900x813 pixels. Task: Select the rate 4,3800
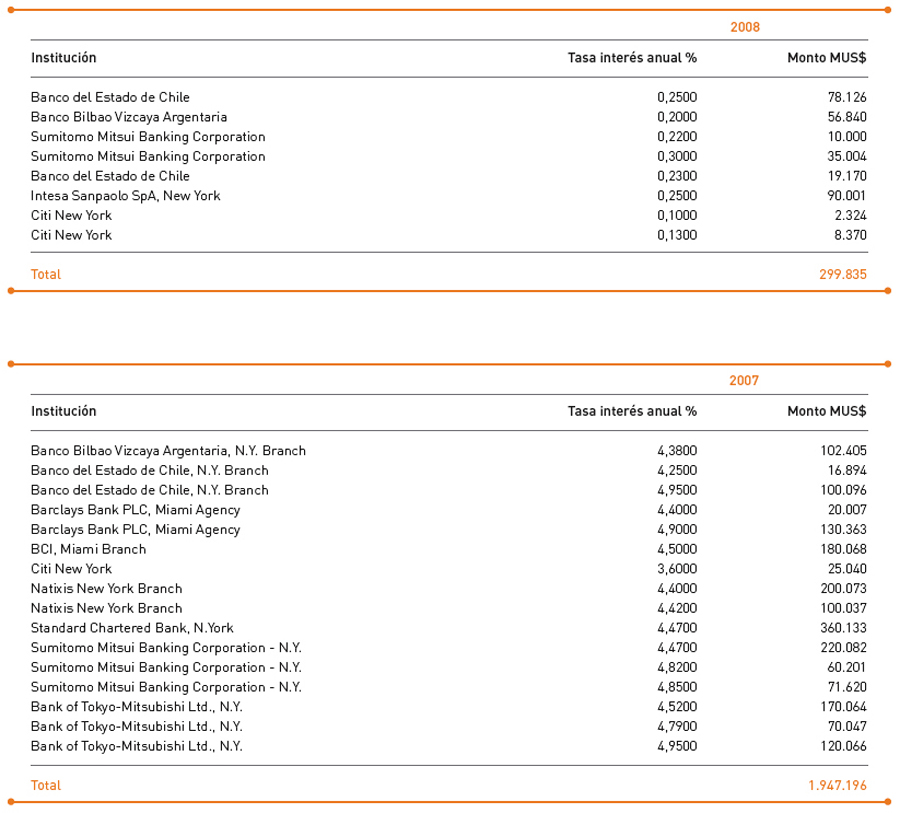(x=677, y=451)
